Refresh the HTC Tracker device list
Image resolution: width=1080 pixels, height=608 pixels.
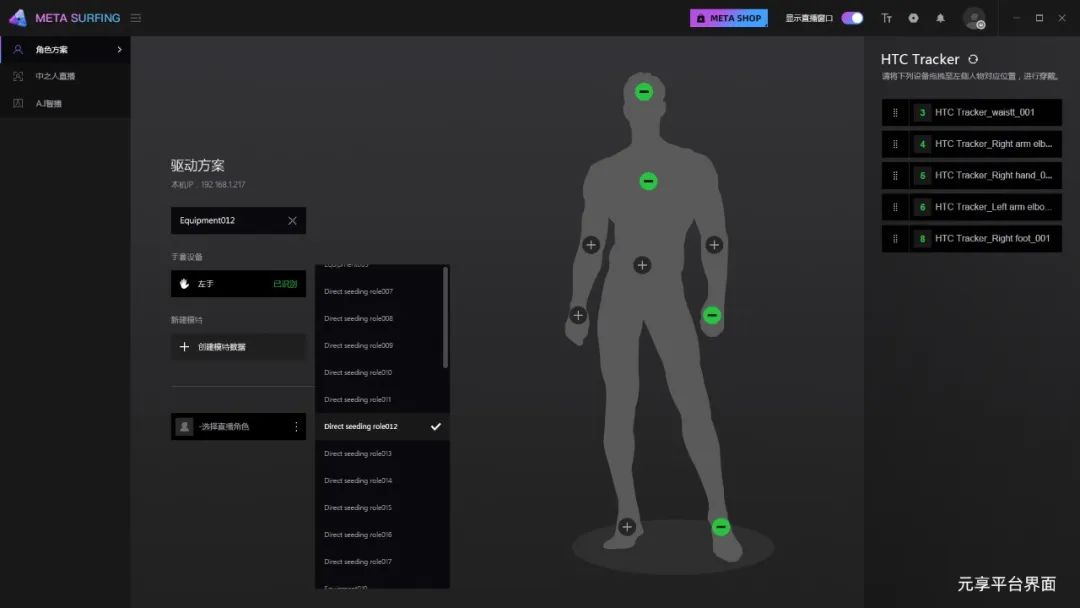click(x=973, y=60)
